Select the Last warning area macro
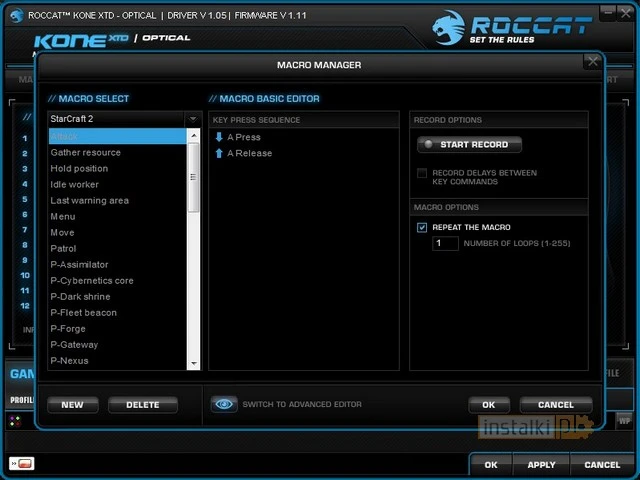Viewport: 640px width, 480px height. tap(118, 200)
